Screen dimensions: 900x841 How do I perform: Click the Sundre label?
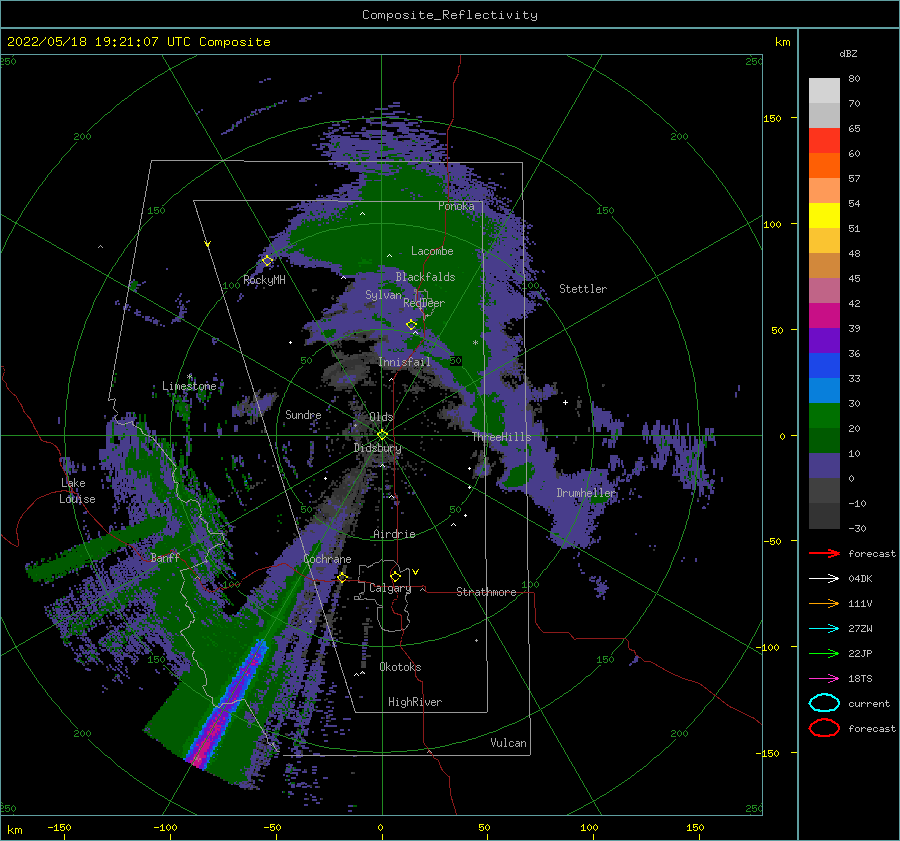(303, 414)
